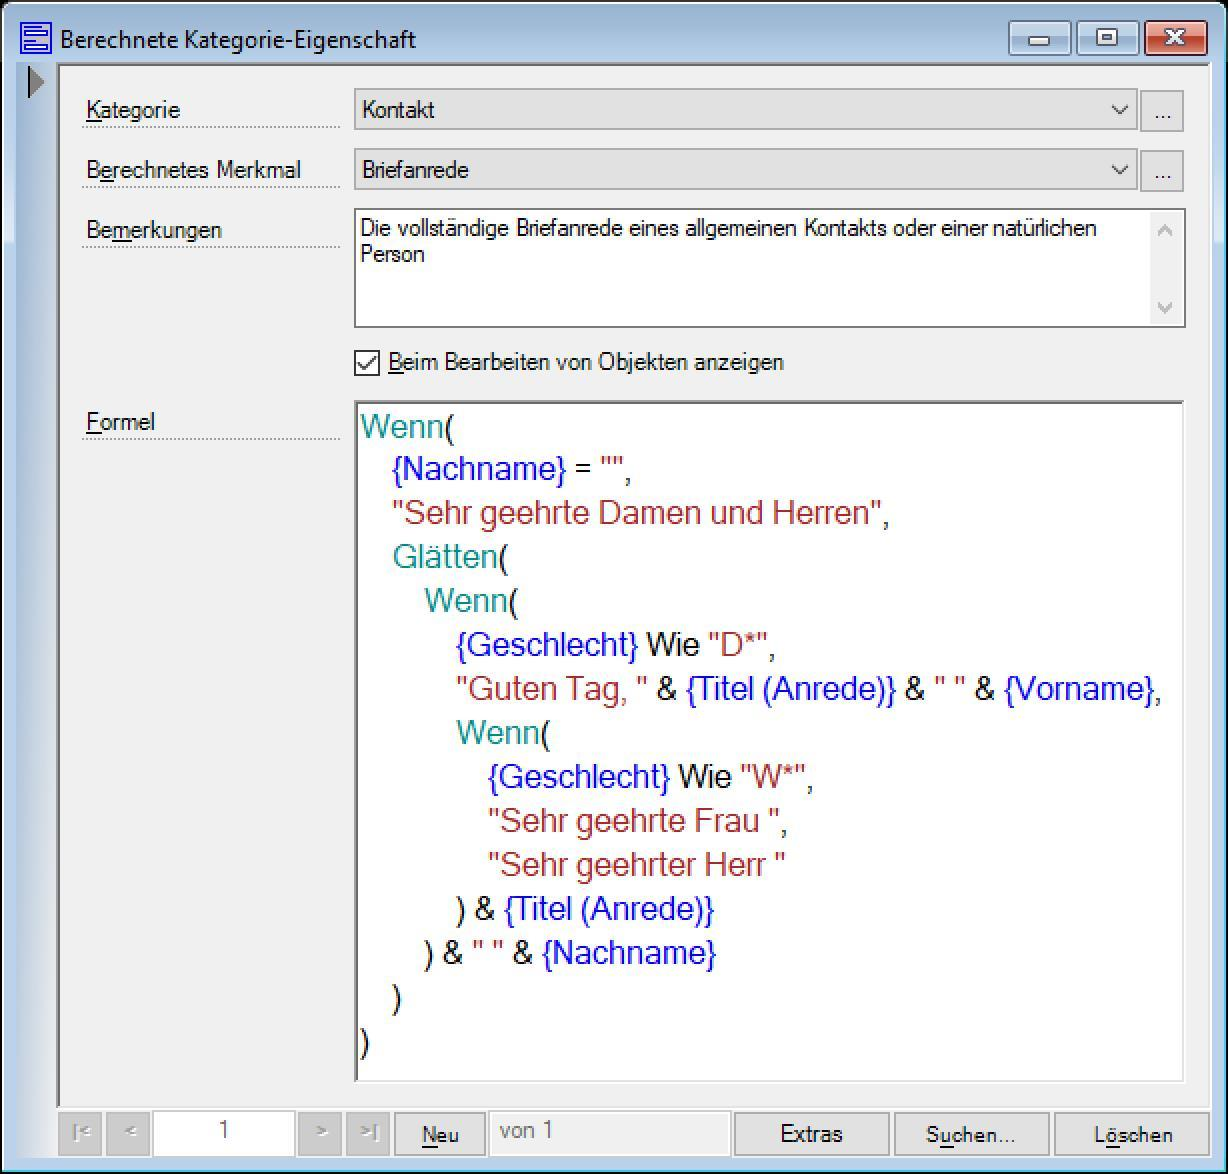Click the Formel field label

click(120, 422)
